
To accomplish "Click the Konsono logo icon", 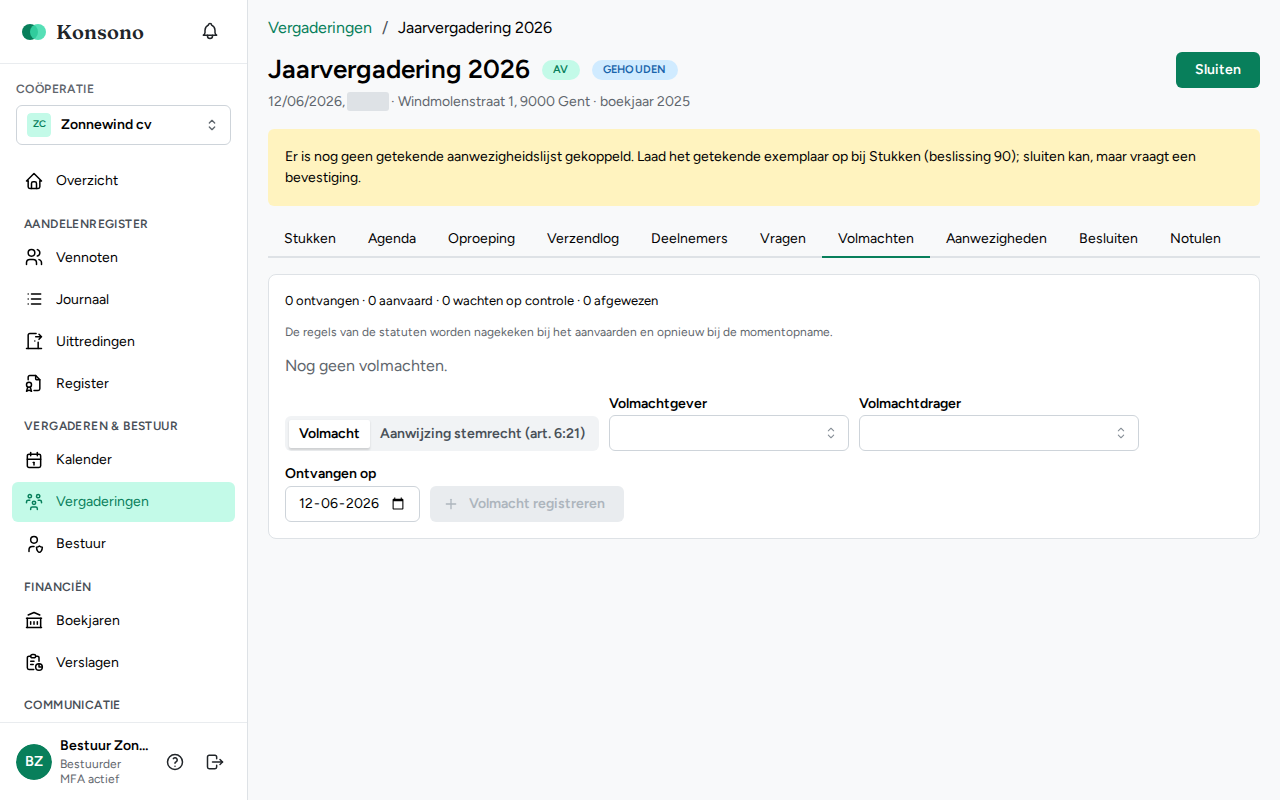I will tap(34, 32).
